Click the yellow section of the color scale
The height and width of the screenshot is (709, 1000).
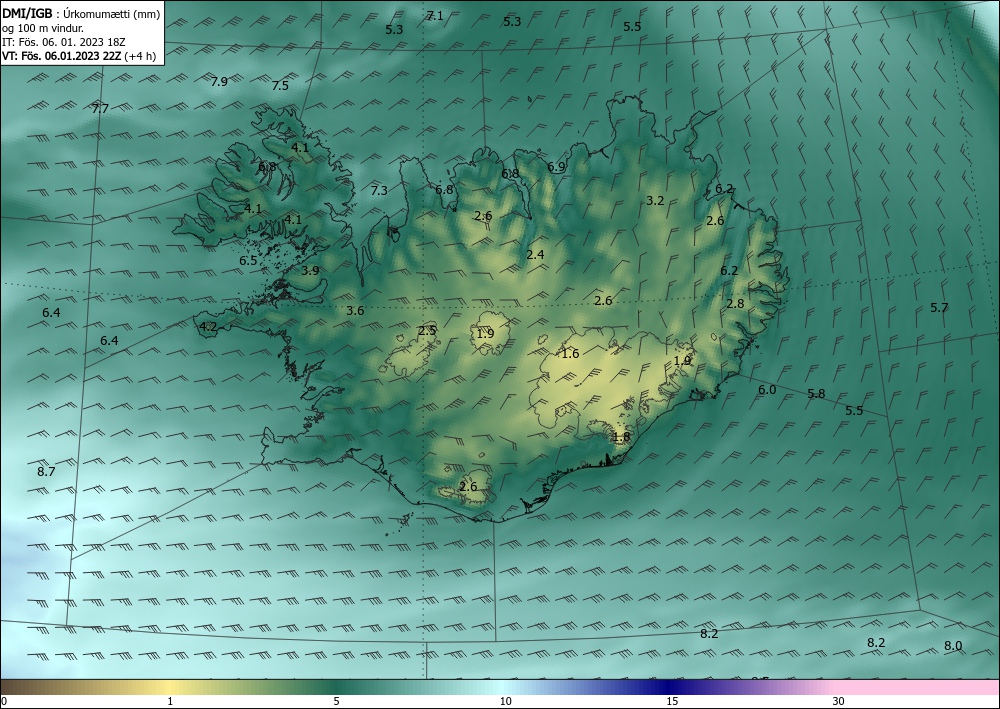169,687
